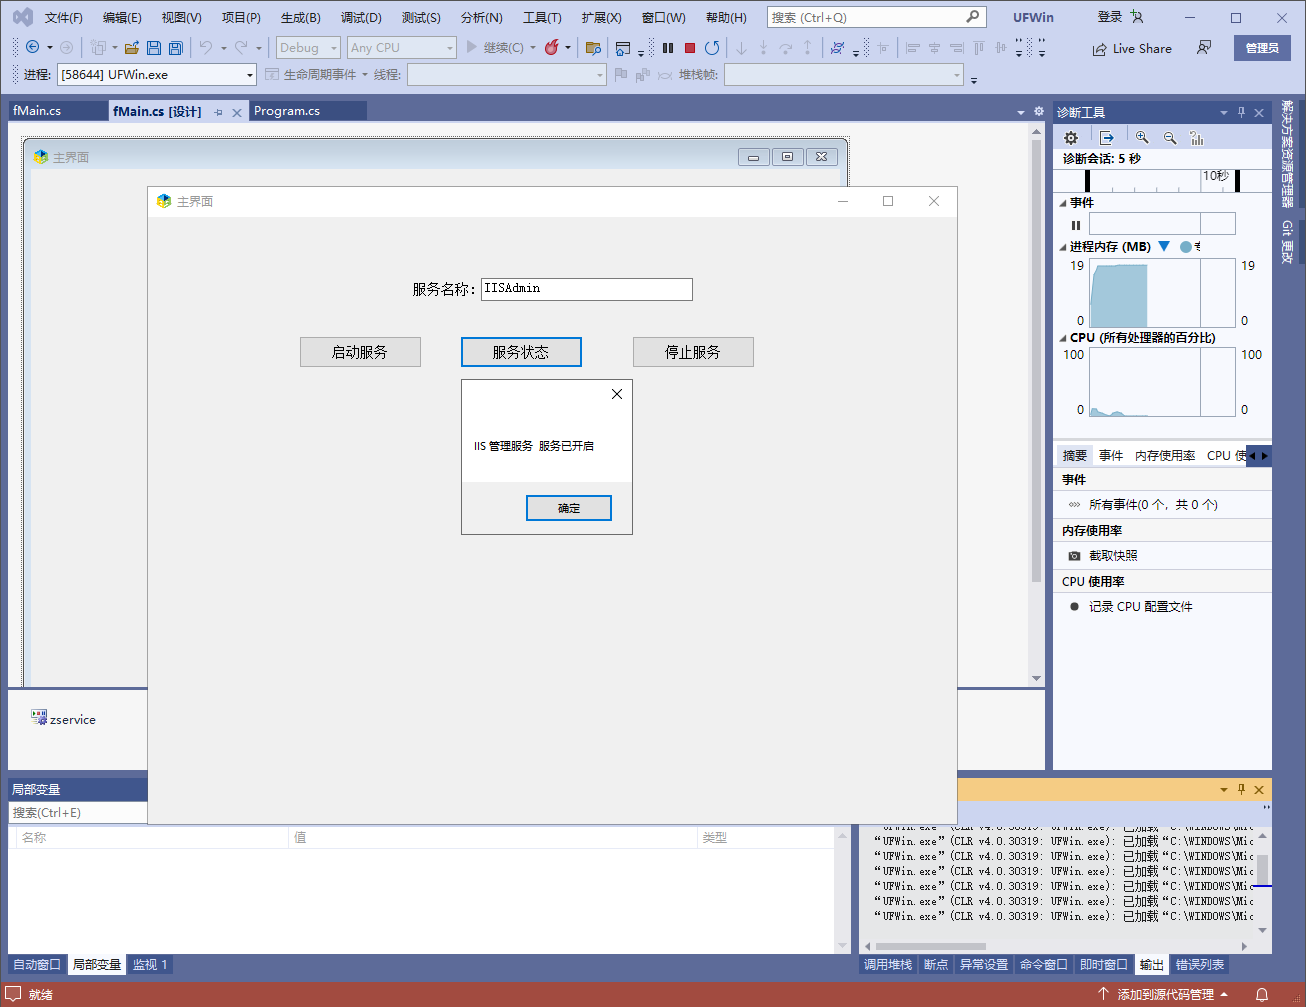This screenshot has height=1007, width=1306.
Task: Click the Live Share button
Action: point(1132,48)
